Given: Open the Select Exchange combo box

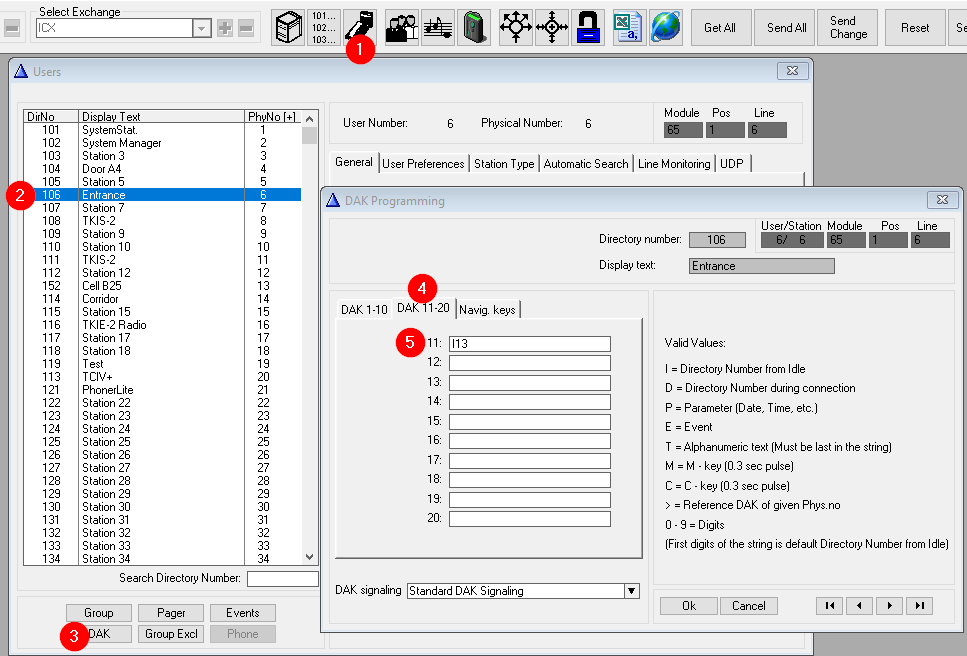Looking at the screenshot, I should tap(201, 28).
